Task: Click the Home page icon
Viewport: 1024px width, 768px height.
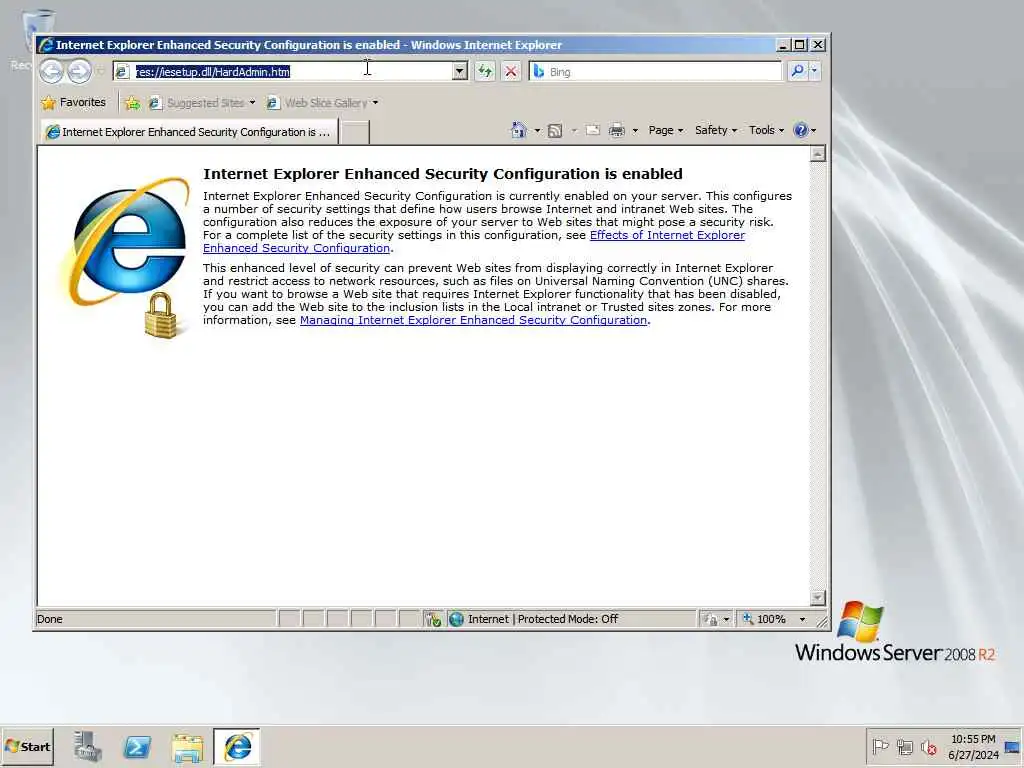Action: [519, 130]
